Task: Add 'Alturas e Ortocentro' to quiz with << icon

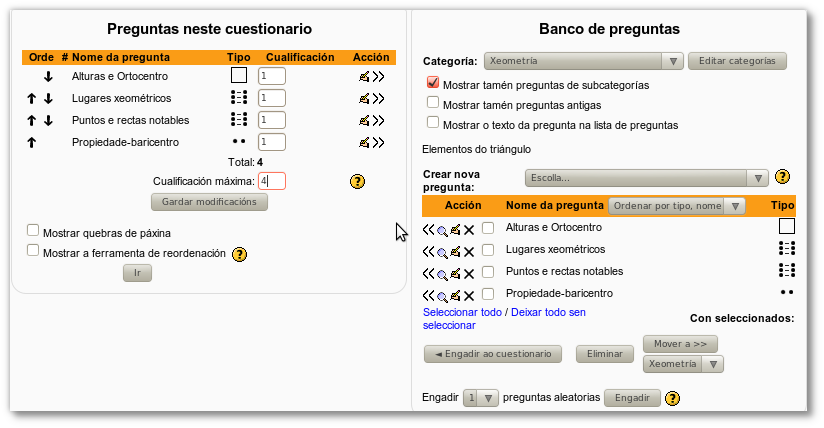Action: click(x=429, y=228)
